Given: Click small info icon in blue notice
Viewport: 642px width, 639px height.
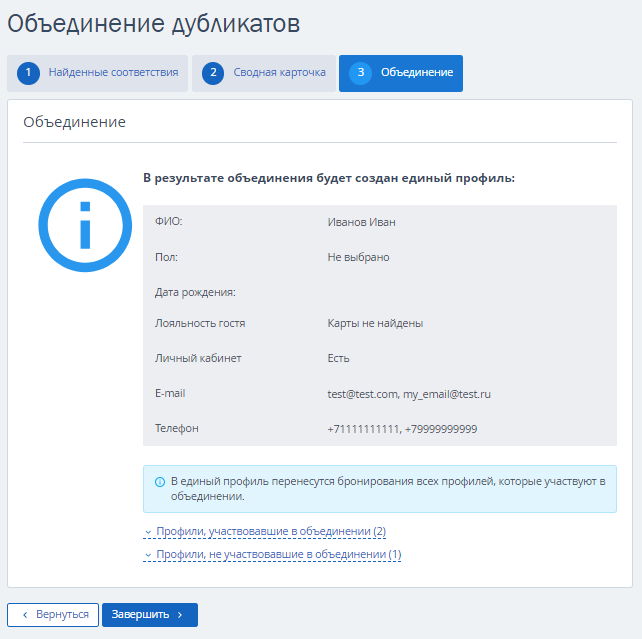Looking at the screenshot, I should pos(160,482).
